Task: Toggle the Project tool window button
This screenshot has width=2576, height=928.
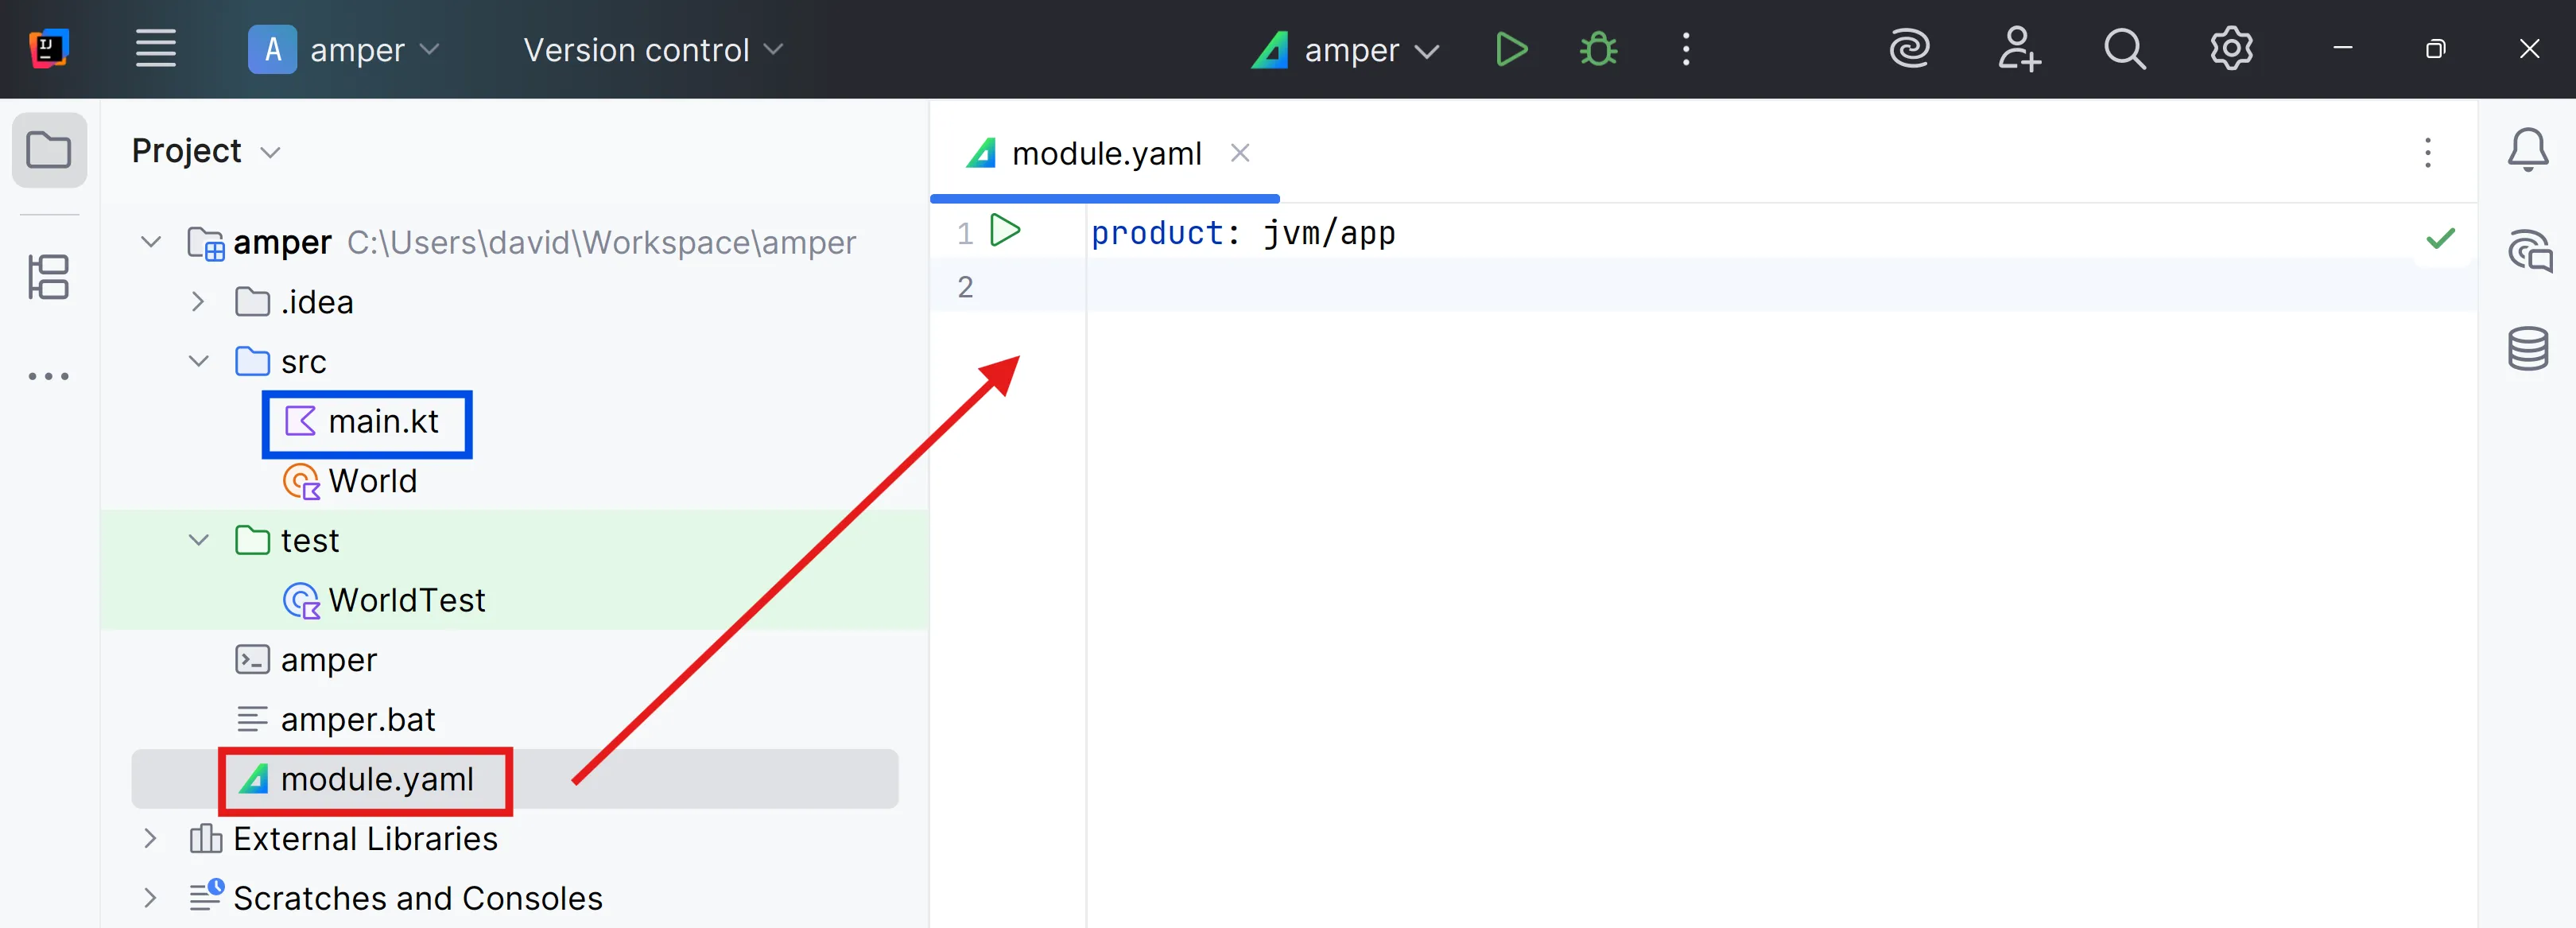Action: [49, 151]
